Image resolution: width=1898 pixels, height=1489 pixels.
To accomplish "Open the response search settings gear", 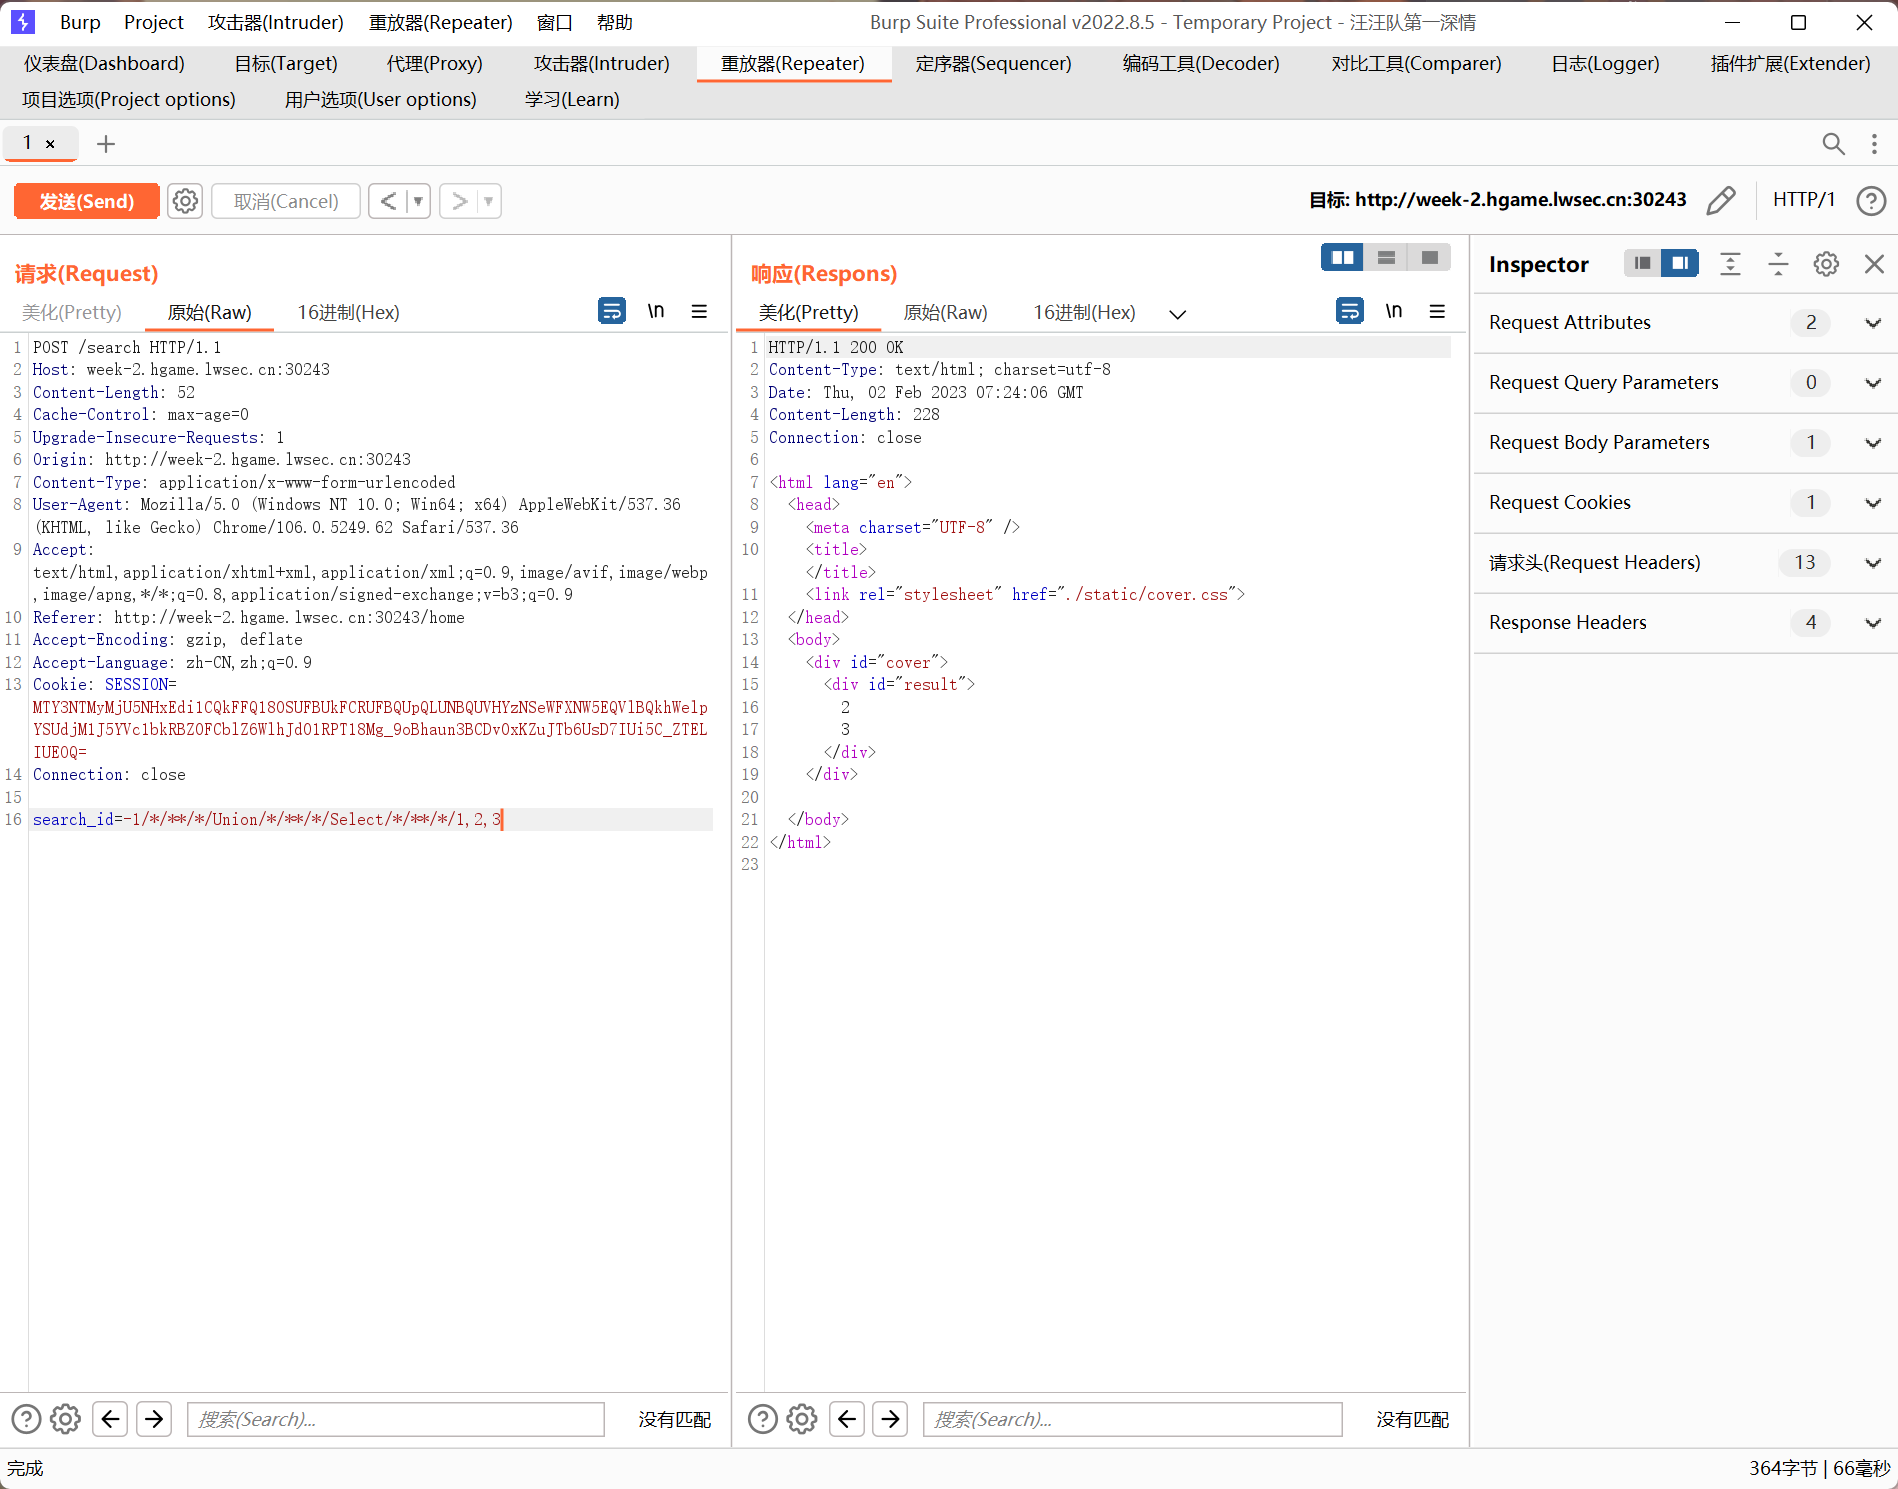I will pyautogui.click(x=802, y=1419).
